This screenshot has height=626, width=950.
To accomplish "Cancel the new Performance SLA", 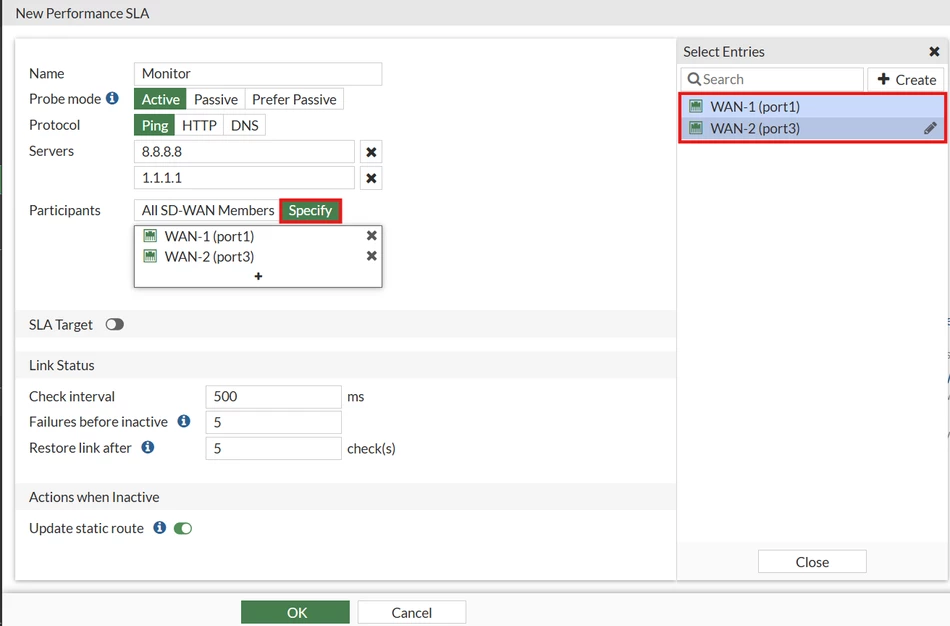I will coord(412,613).
